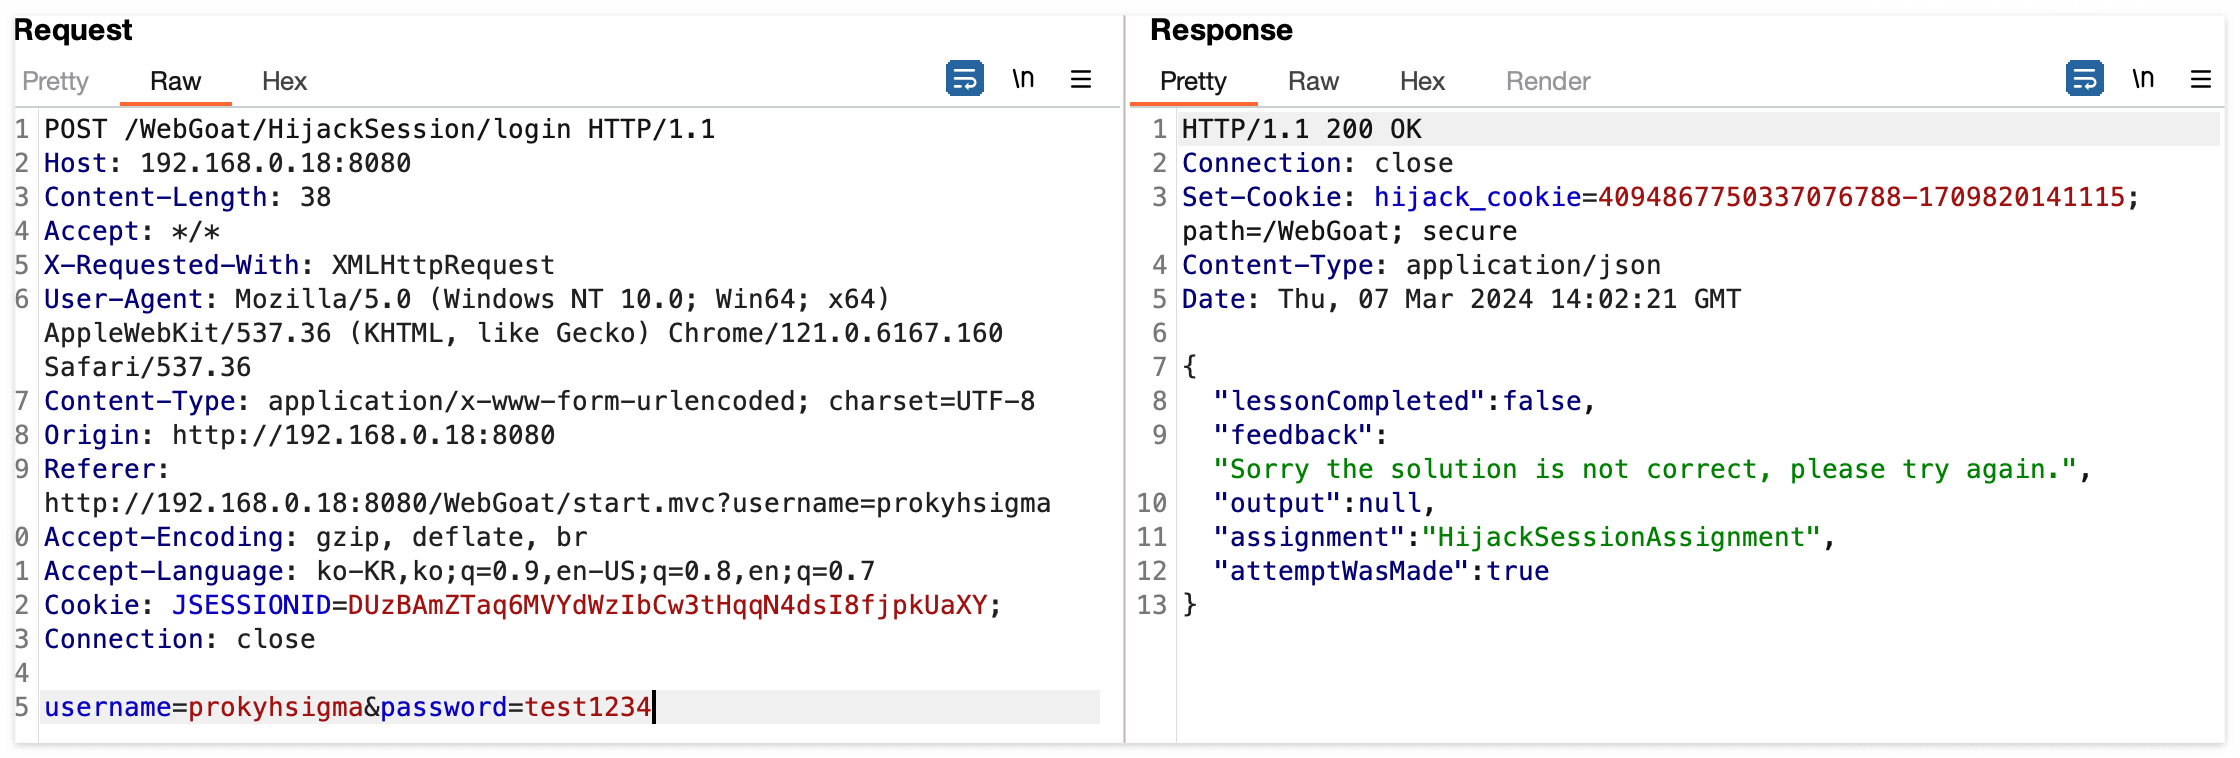
Task: Switch to Raw tab in Response panel
Action: 1313,81
